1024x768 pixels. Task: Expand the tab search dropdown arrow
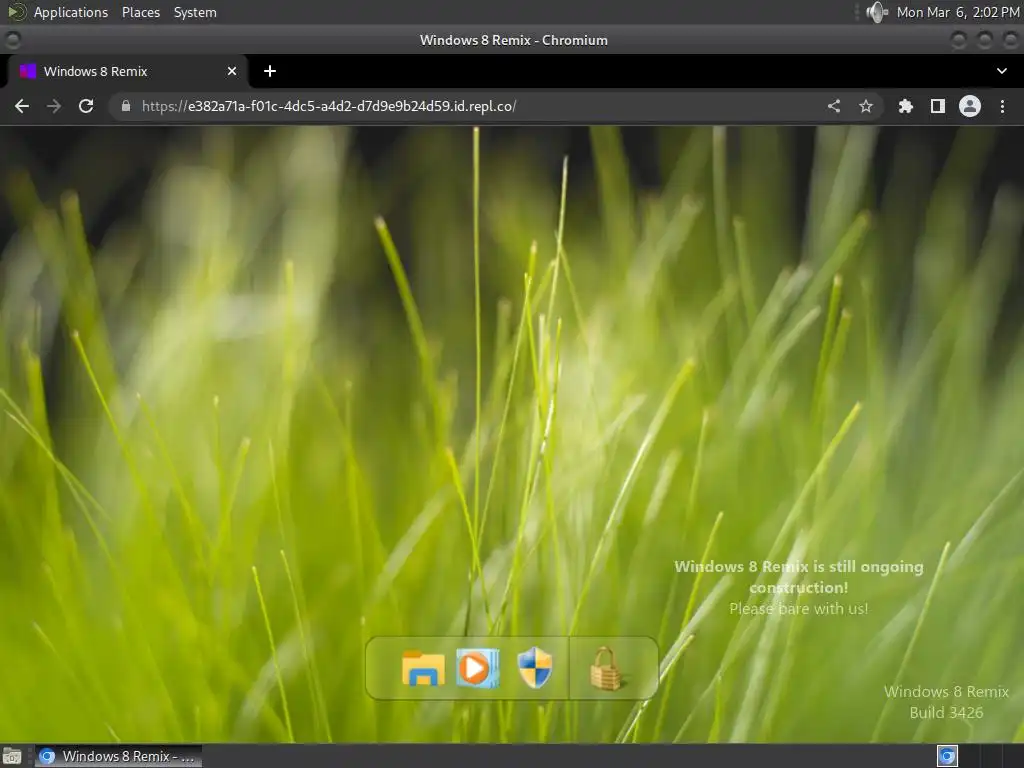point(1002,71)
